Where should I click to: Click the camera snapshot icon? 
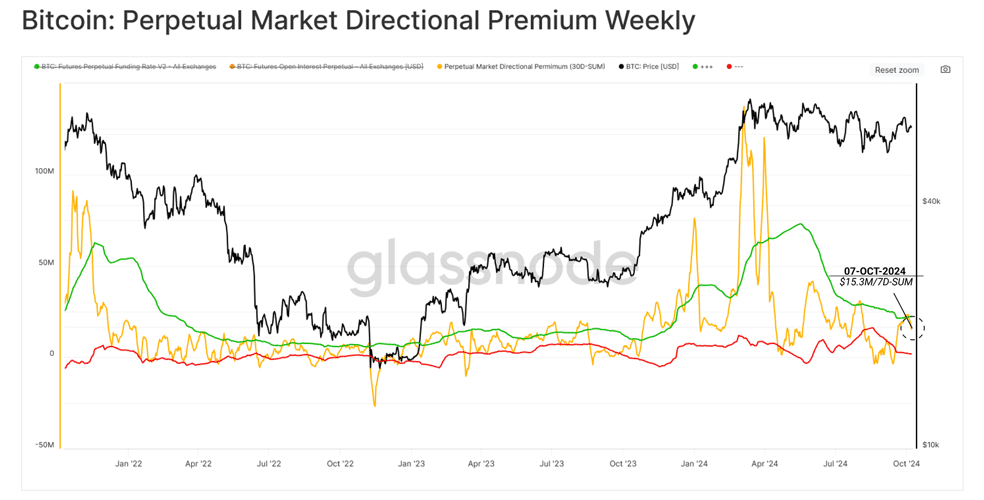945,70
